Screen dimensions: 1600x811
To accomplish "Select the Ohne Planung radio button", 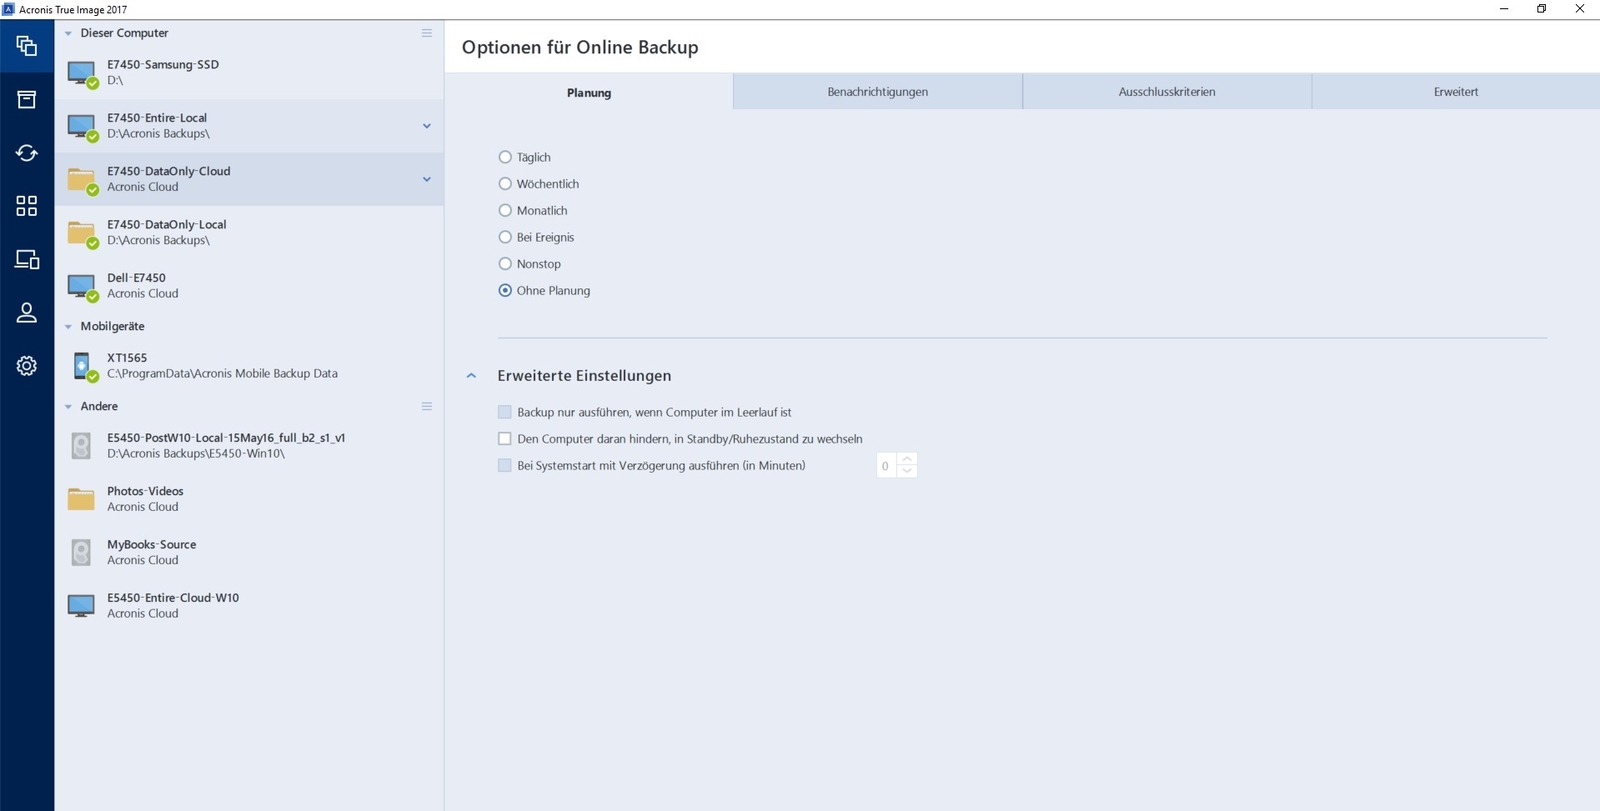I will (505, 291).
